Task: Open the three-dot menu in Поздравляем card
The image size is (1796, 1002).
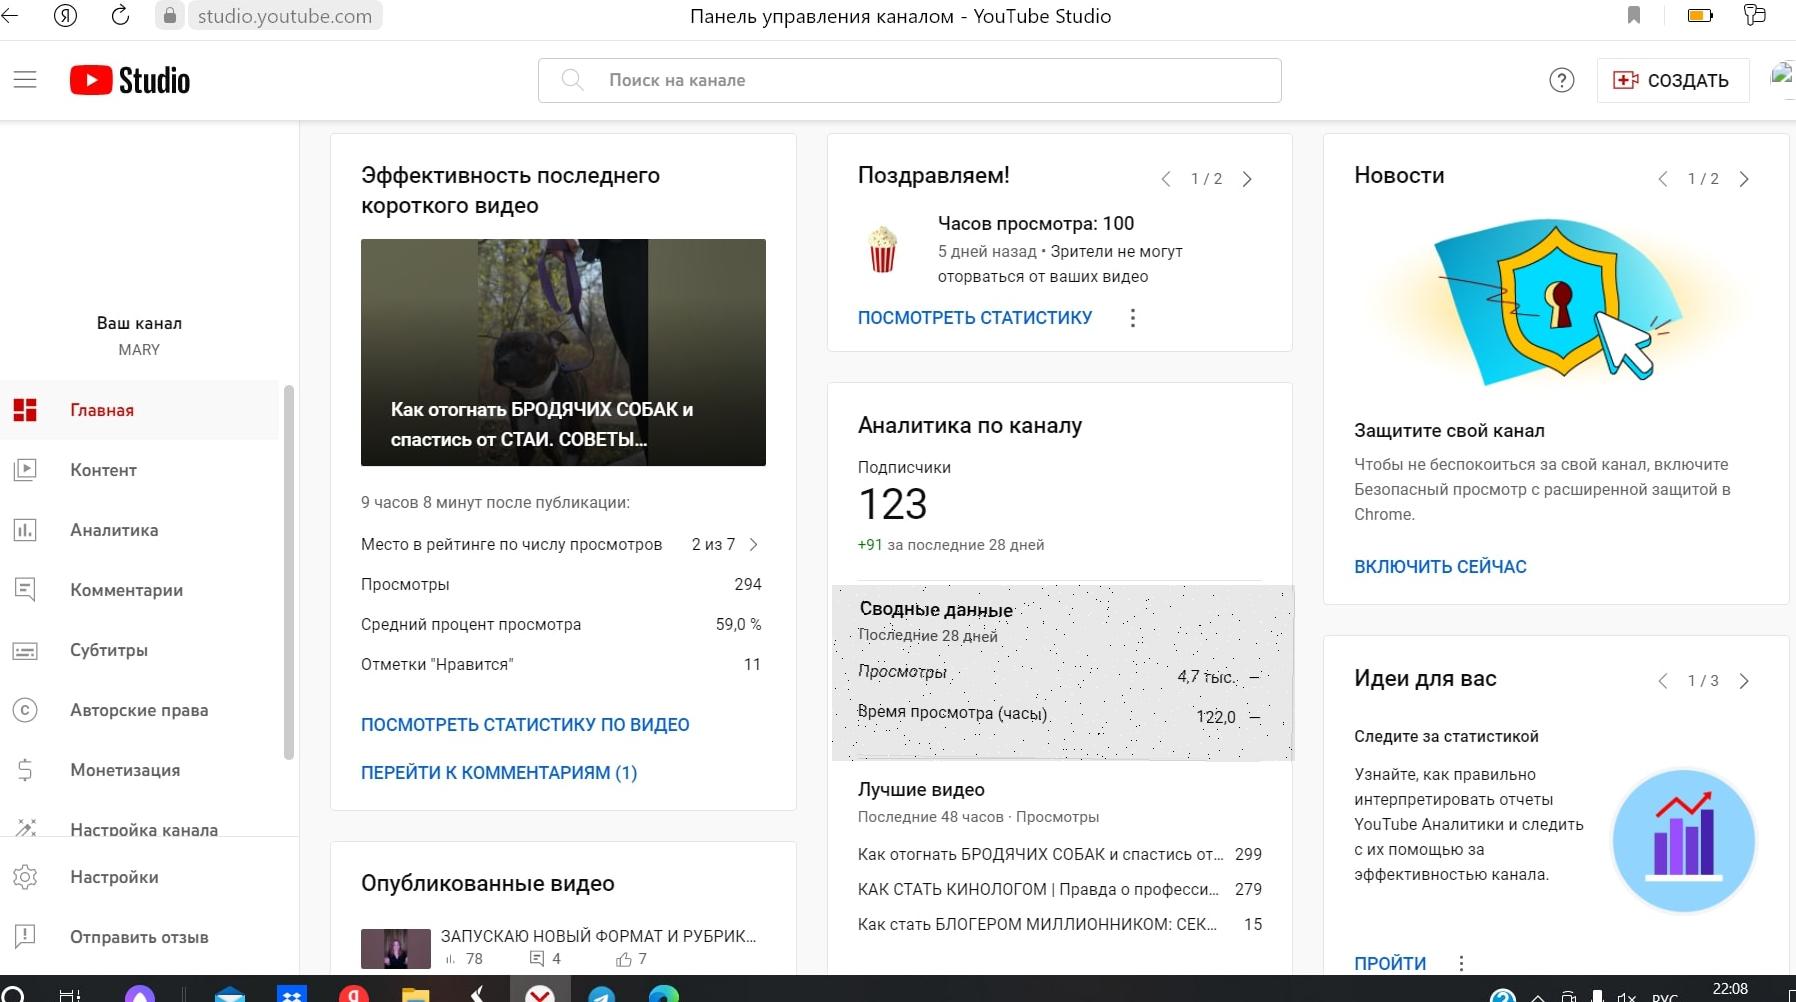Action: pyautogui.click(x=1132, y=318)
